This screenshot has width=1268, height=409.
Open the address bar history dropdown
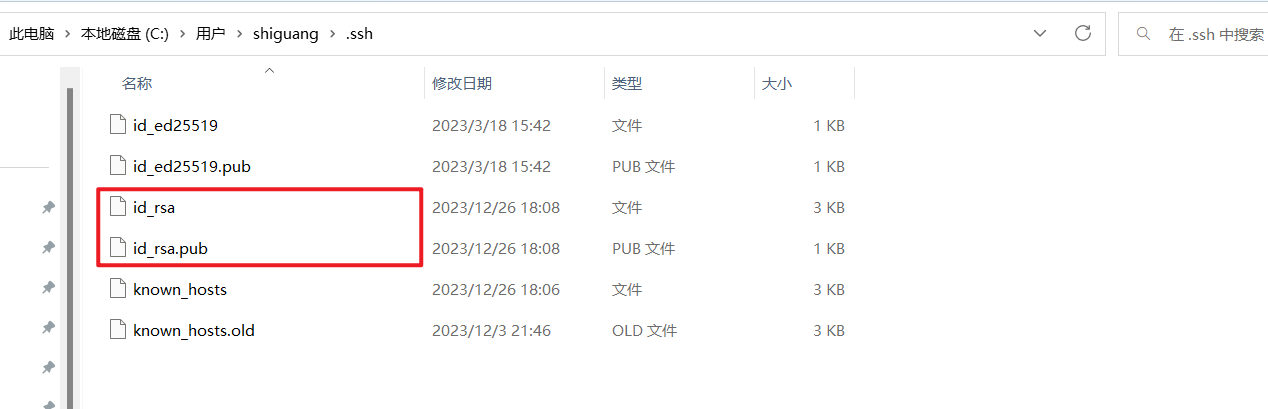click(x=1040, y=33)
